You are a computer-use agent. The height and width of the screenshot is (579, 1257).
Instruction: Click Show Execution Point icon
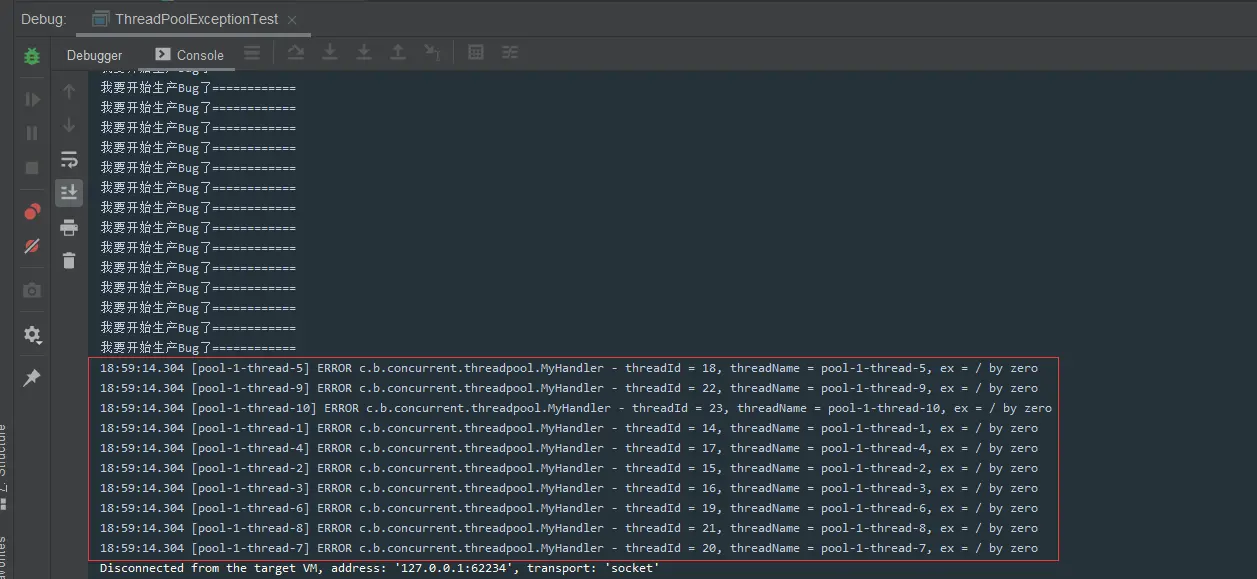[x=252, y=53]
